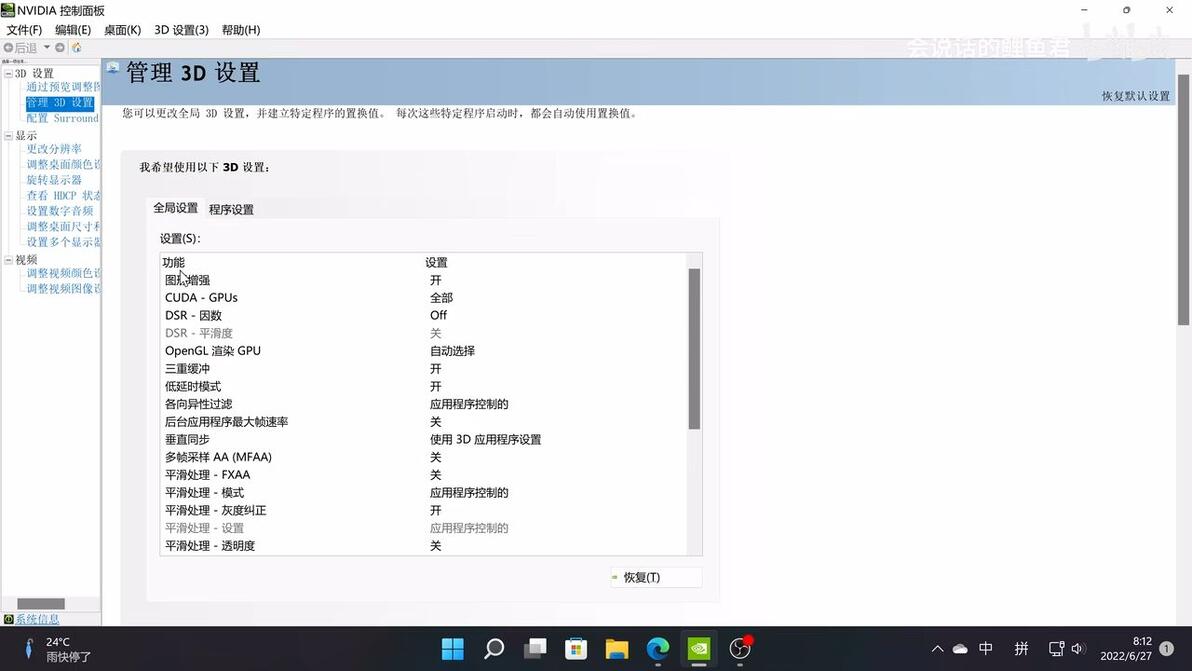The width and height of the screenshot is (1192, 671).
Task: Open 配置 Surround tree item
Action: [63, 118]
